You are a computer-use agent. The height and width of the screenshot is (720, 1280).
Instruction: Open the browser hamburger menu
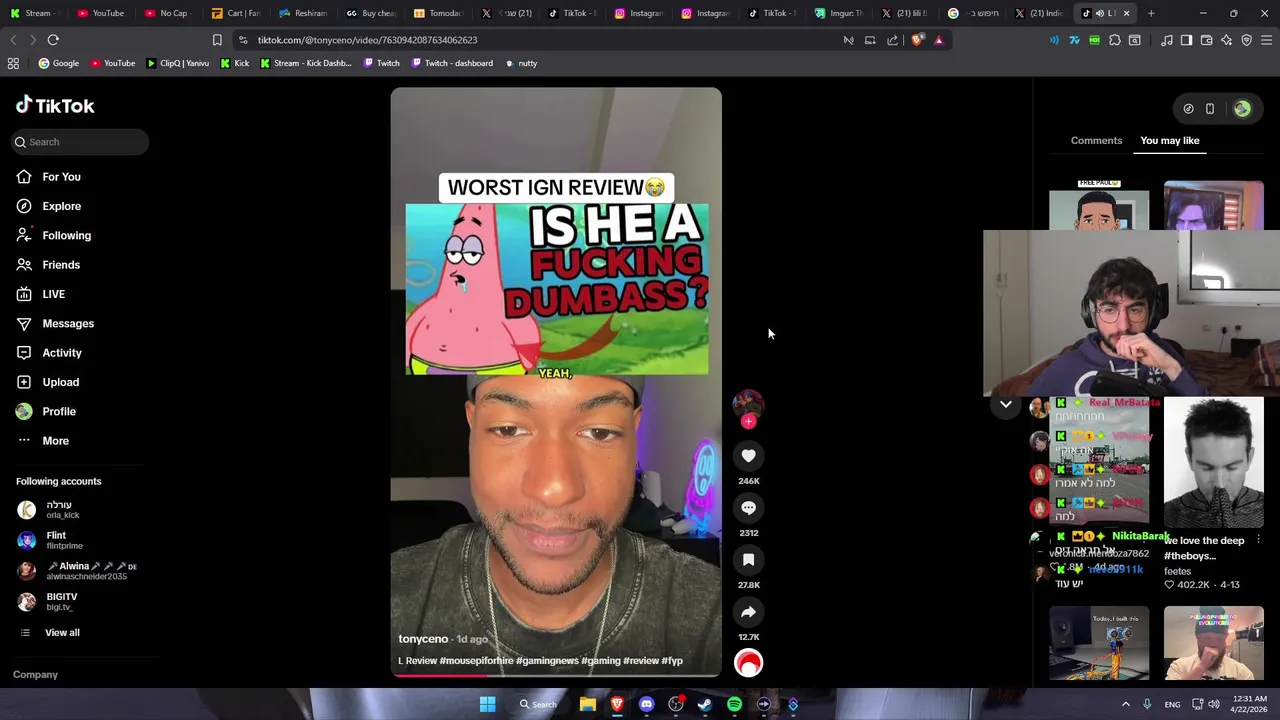click(x=1267, y=40)
